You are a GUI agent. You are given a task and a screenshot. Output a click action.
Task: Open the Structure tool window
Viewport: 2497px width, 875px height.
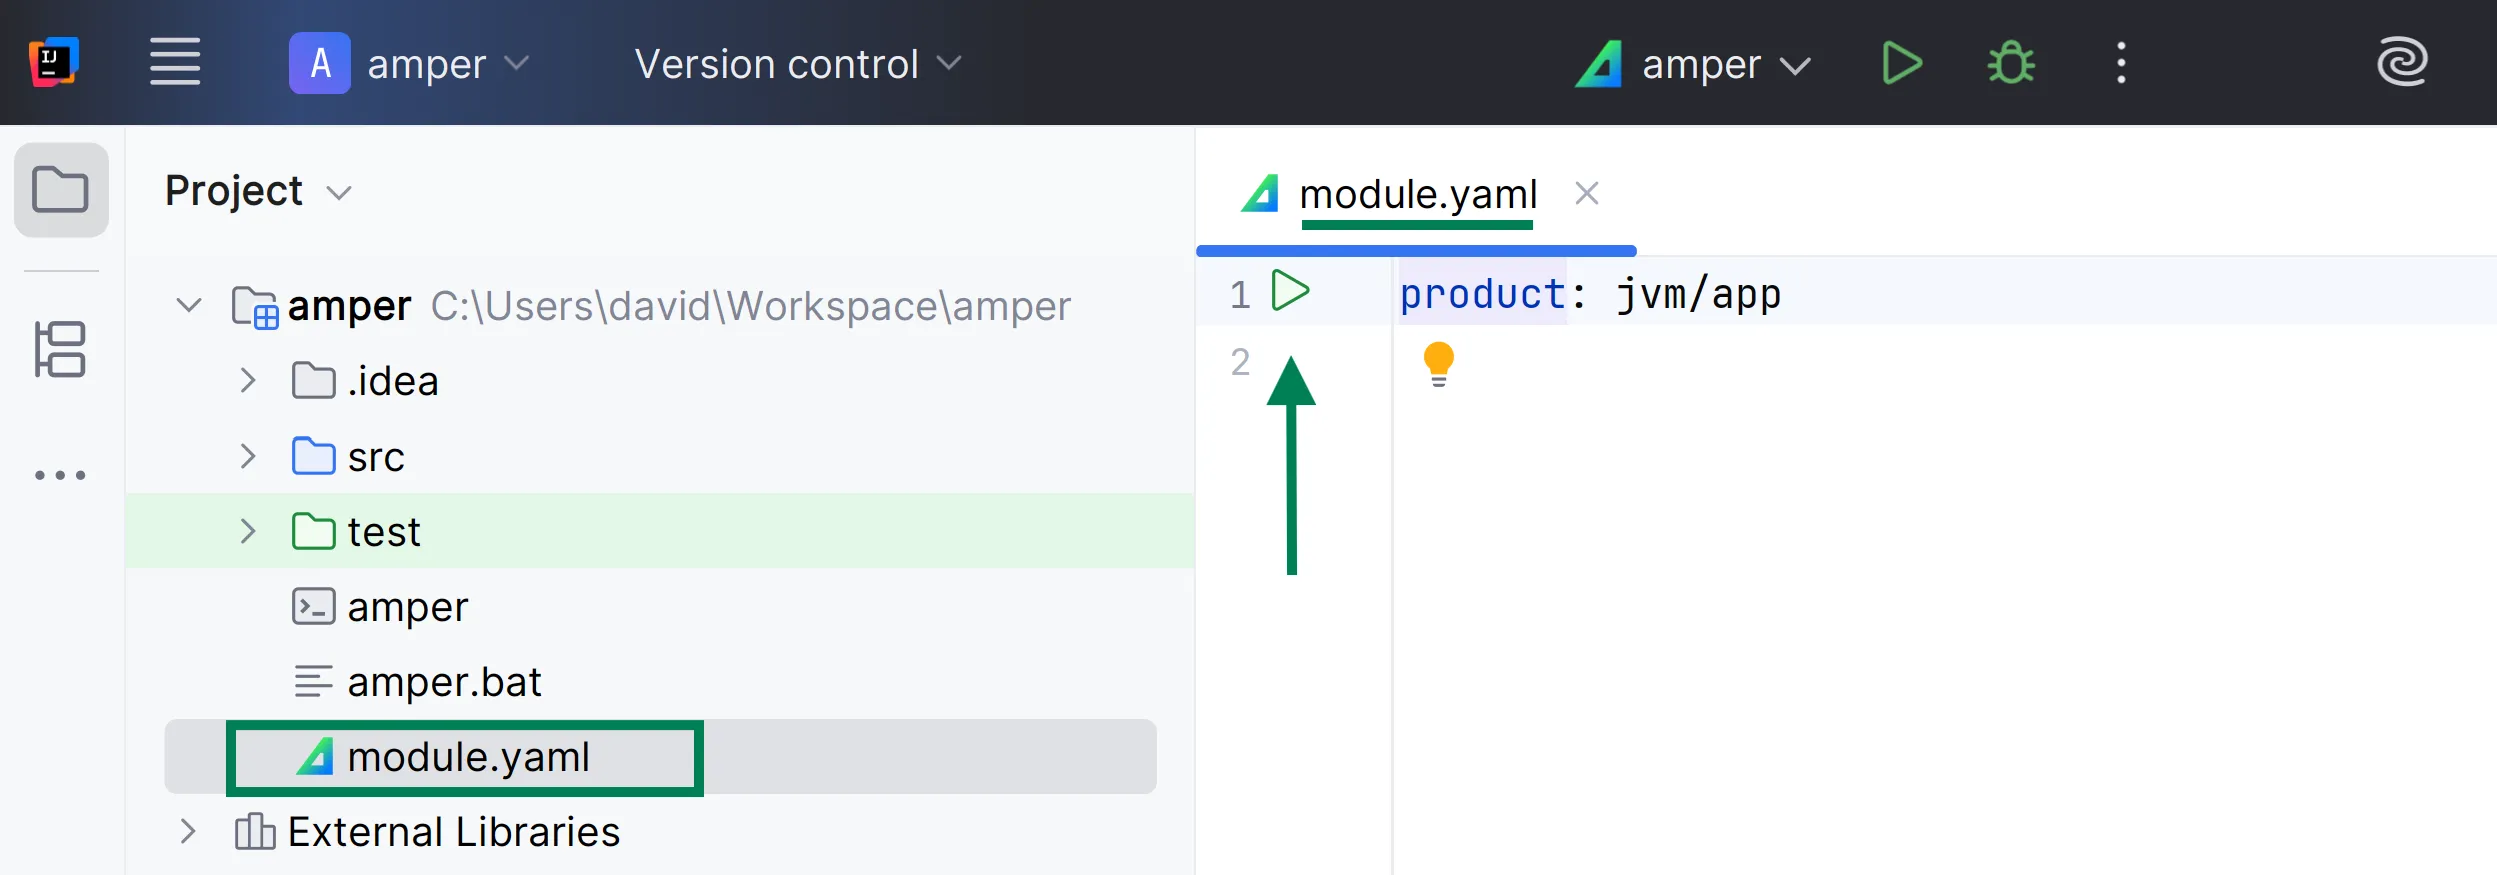(61, 349)
